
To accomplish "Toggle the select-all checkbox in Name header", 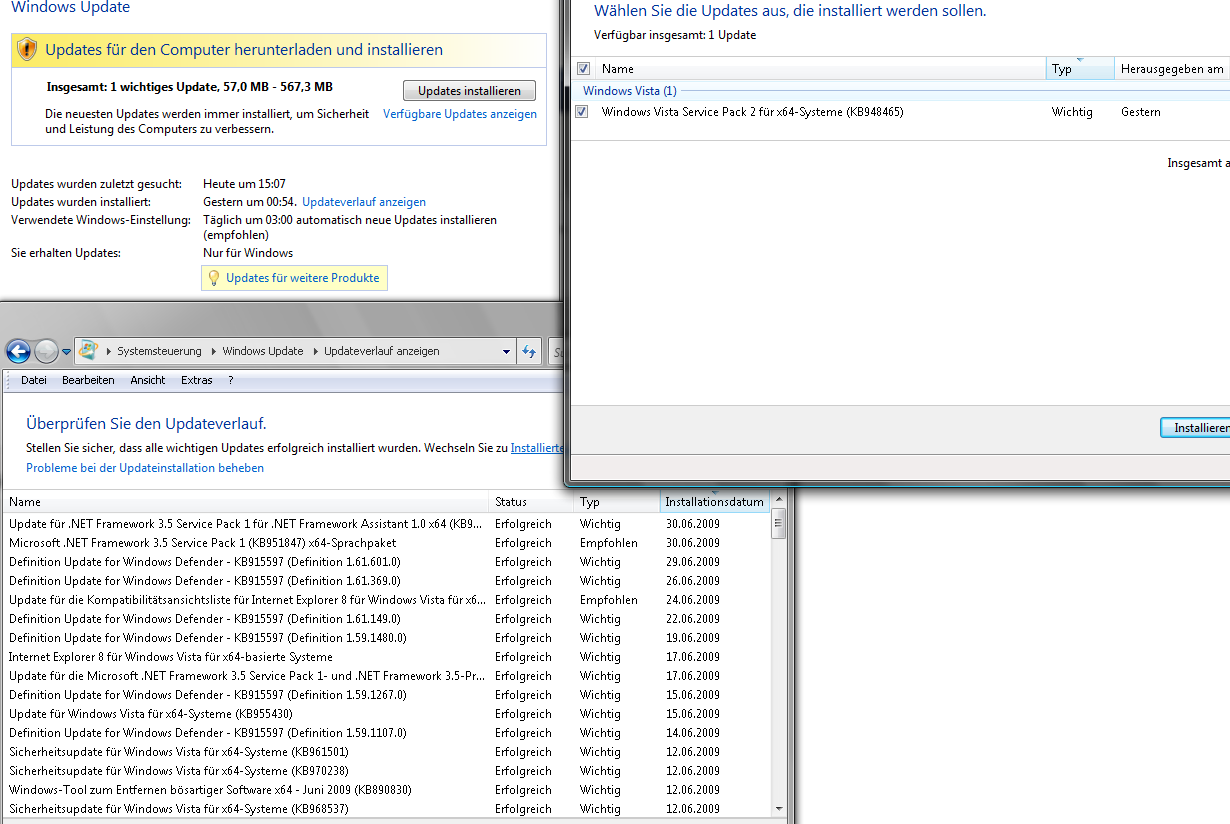I will [584, 69].
